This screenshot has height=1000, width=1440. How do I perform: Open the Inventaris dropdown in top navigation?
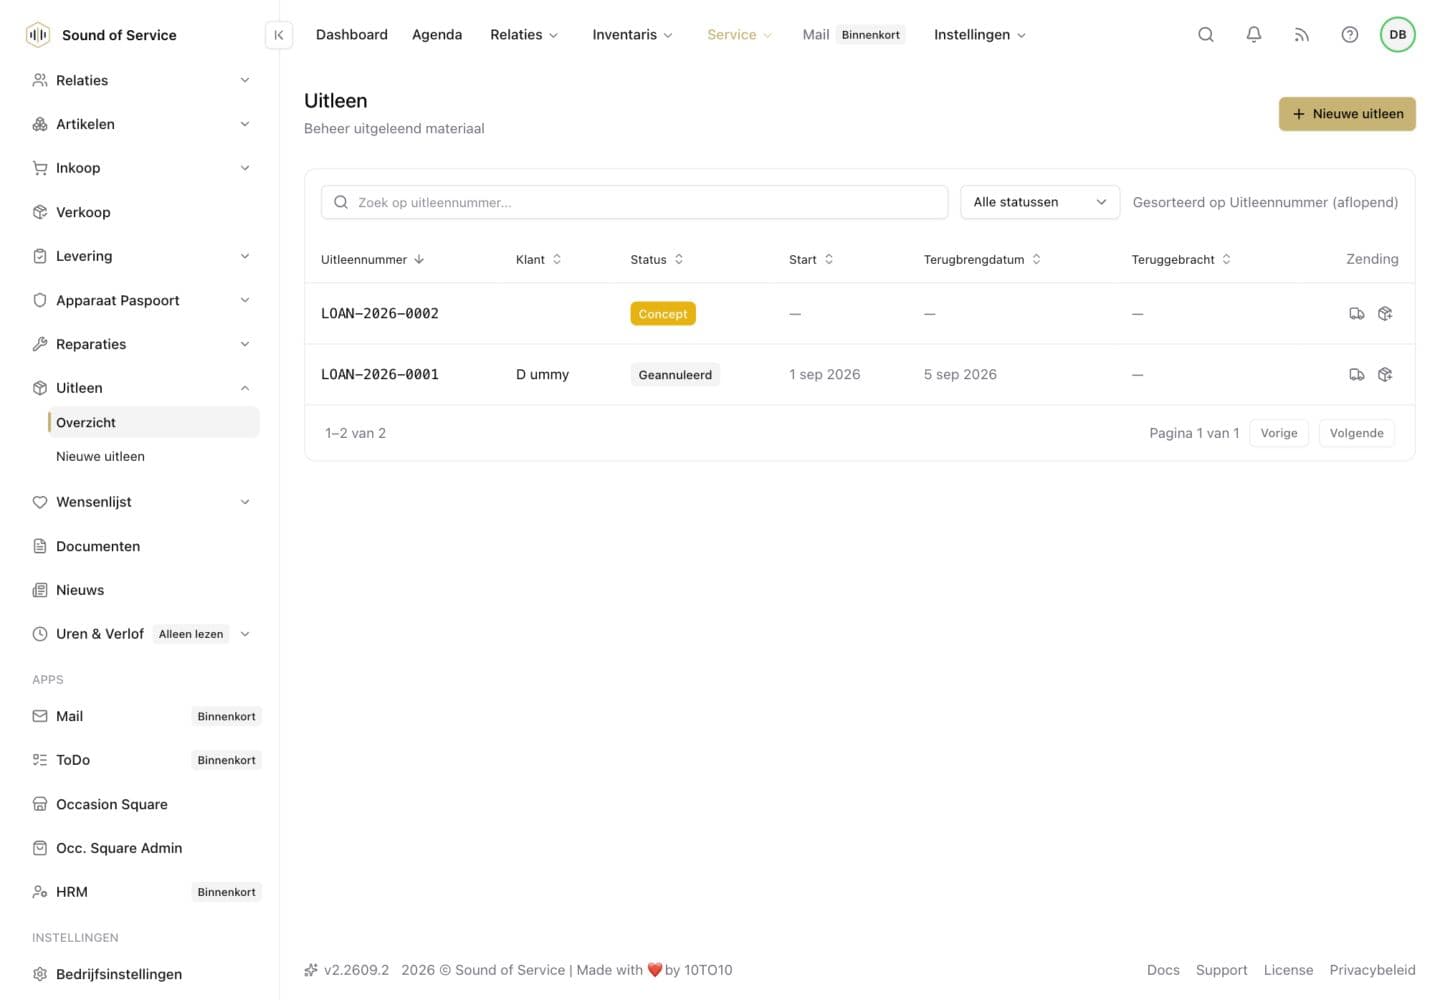pos(632,35)
